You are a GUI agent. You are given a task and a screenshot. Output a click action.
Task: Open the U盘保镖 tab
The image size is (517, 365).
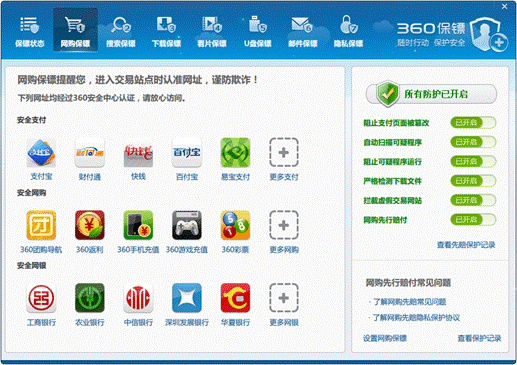257,31
